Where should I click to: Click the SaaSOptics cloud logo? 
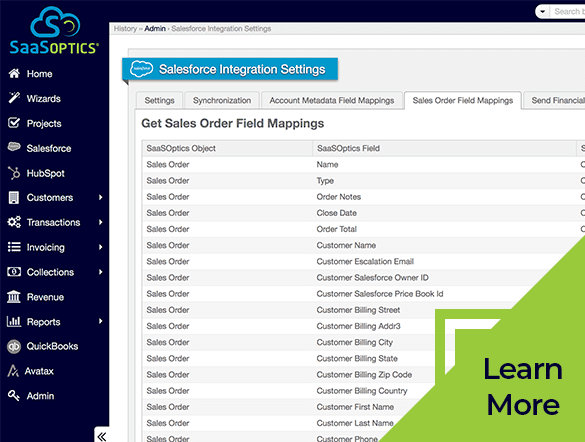(x=54, y=31)
